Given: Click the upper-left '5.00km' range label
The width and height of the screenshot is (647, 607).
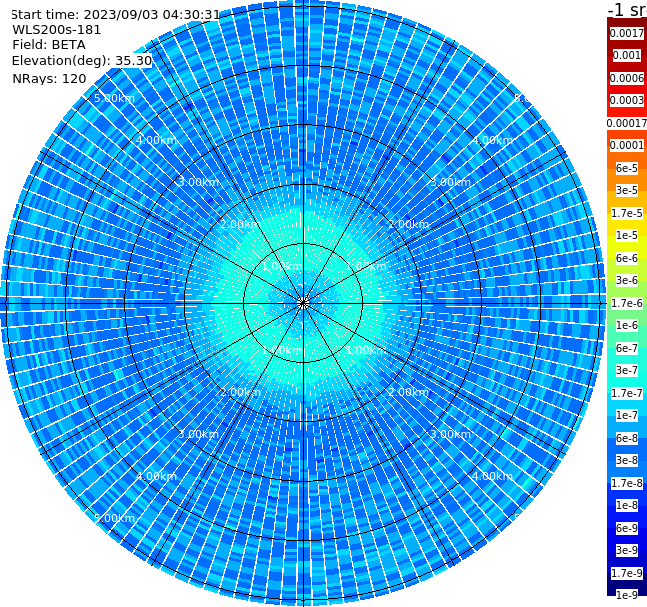Looking at the screenshot, I should click(114, 98).
